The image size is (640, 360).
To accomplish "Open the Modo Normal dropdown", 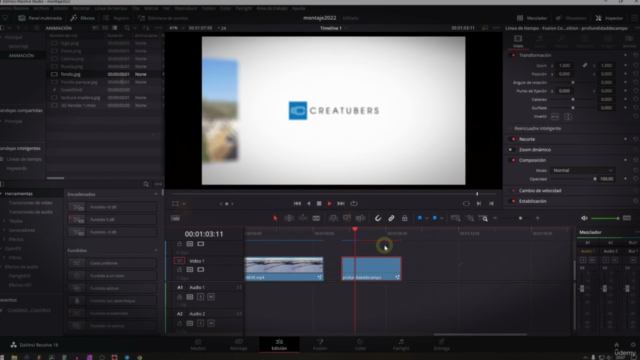I will (x=582, y=170).
